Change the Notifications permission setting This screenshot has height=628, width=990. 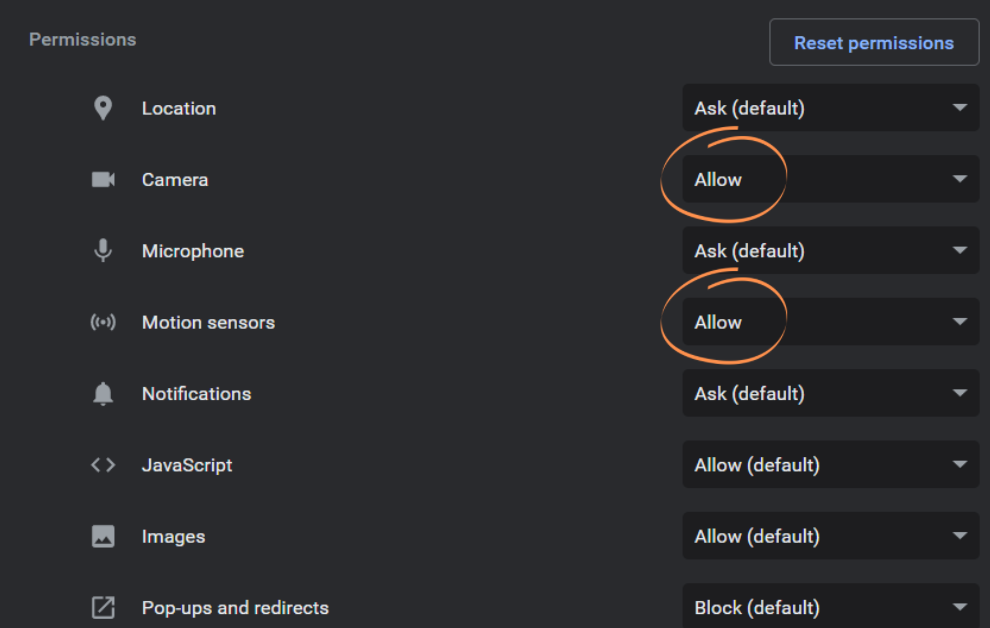[830, 394]
